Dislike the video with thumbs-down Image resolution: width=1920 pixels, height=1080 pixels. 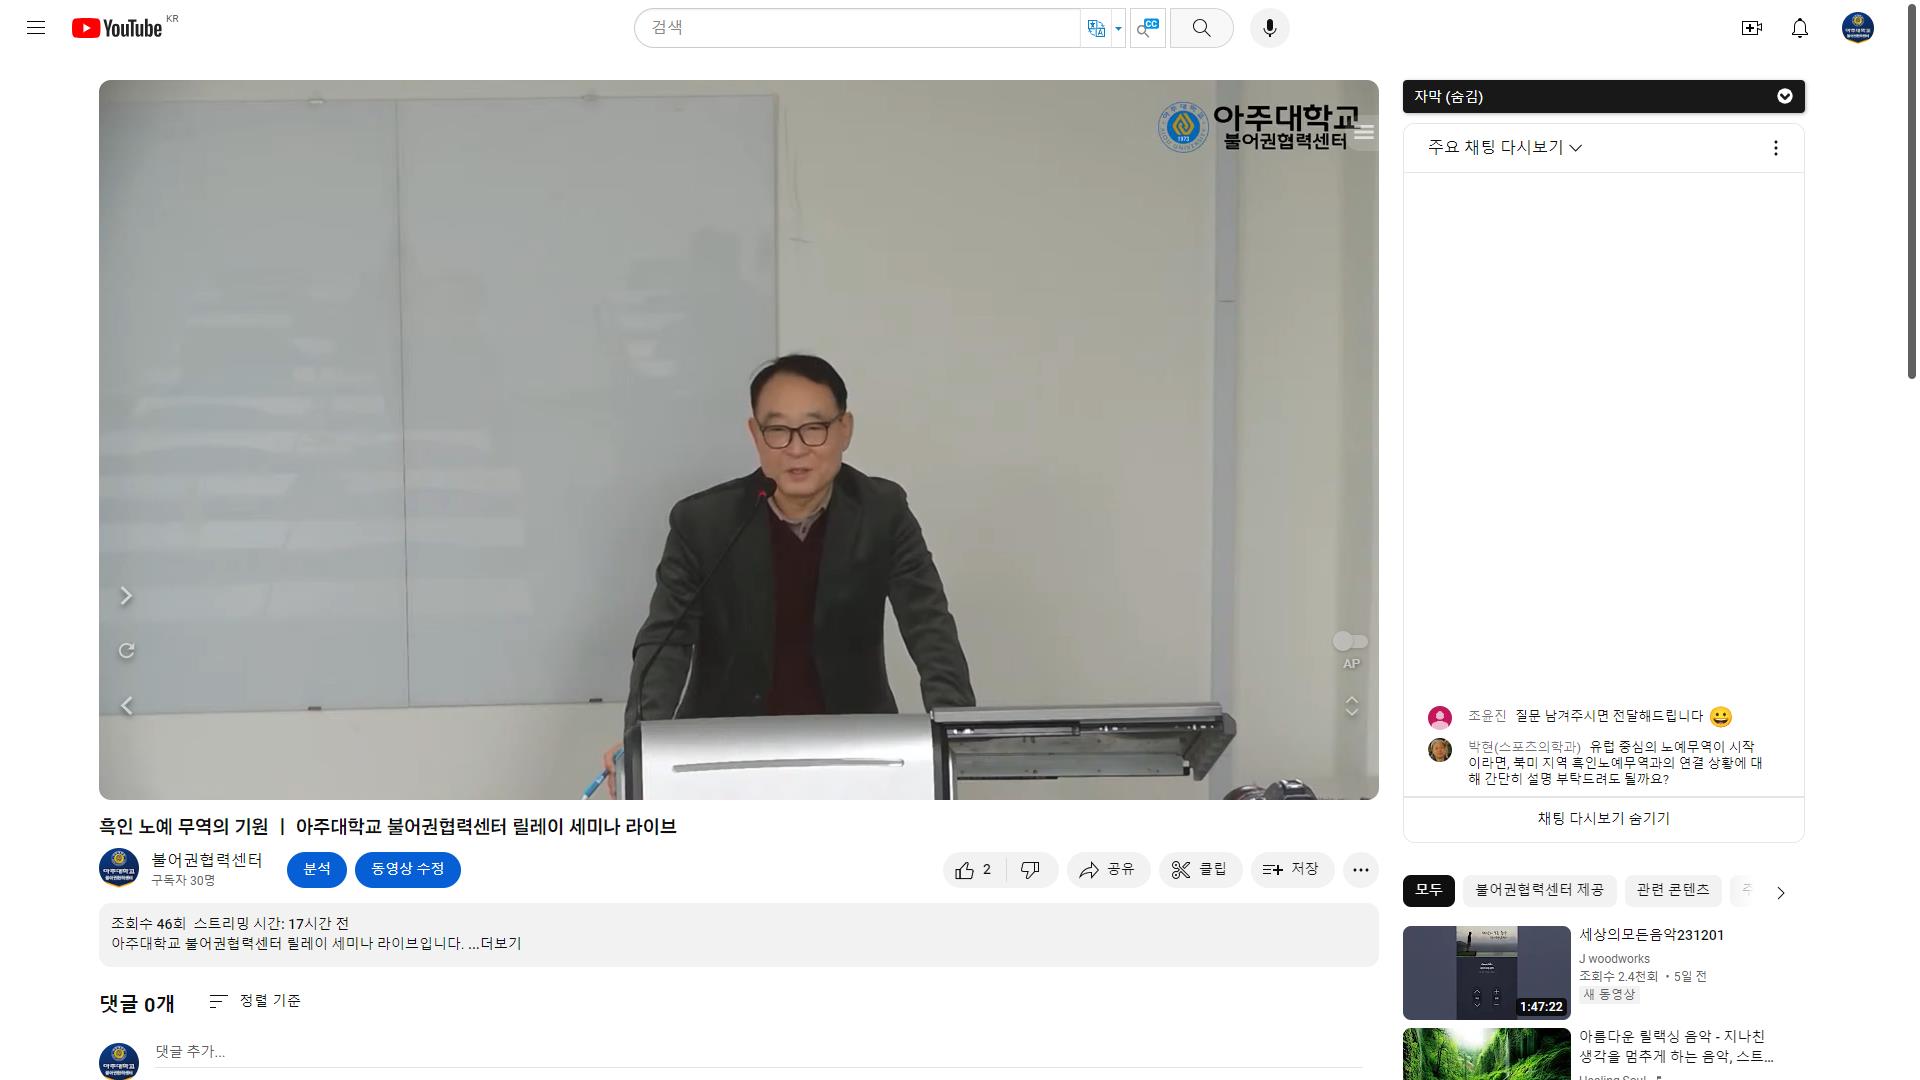pyautogui.click(x=1030, y=870)
